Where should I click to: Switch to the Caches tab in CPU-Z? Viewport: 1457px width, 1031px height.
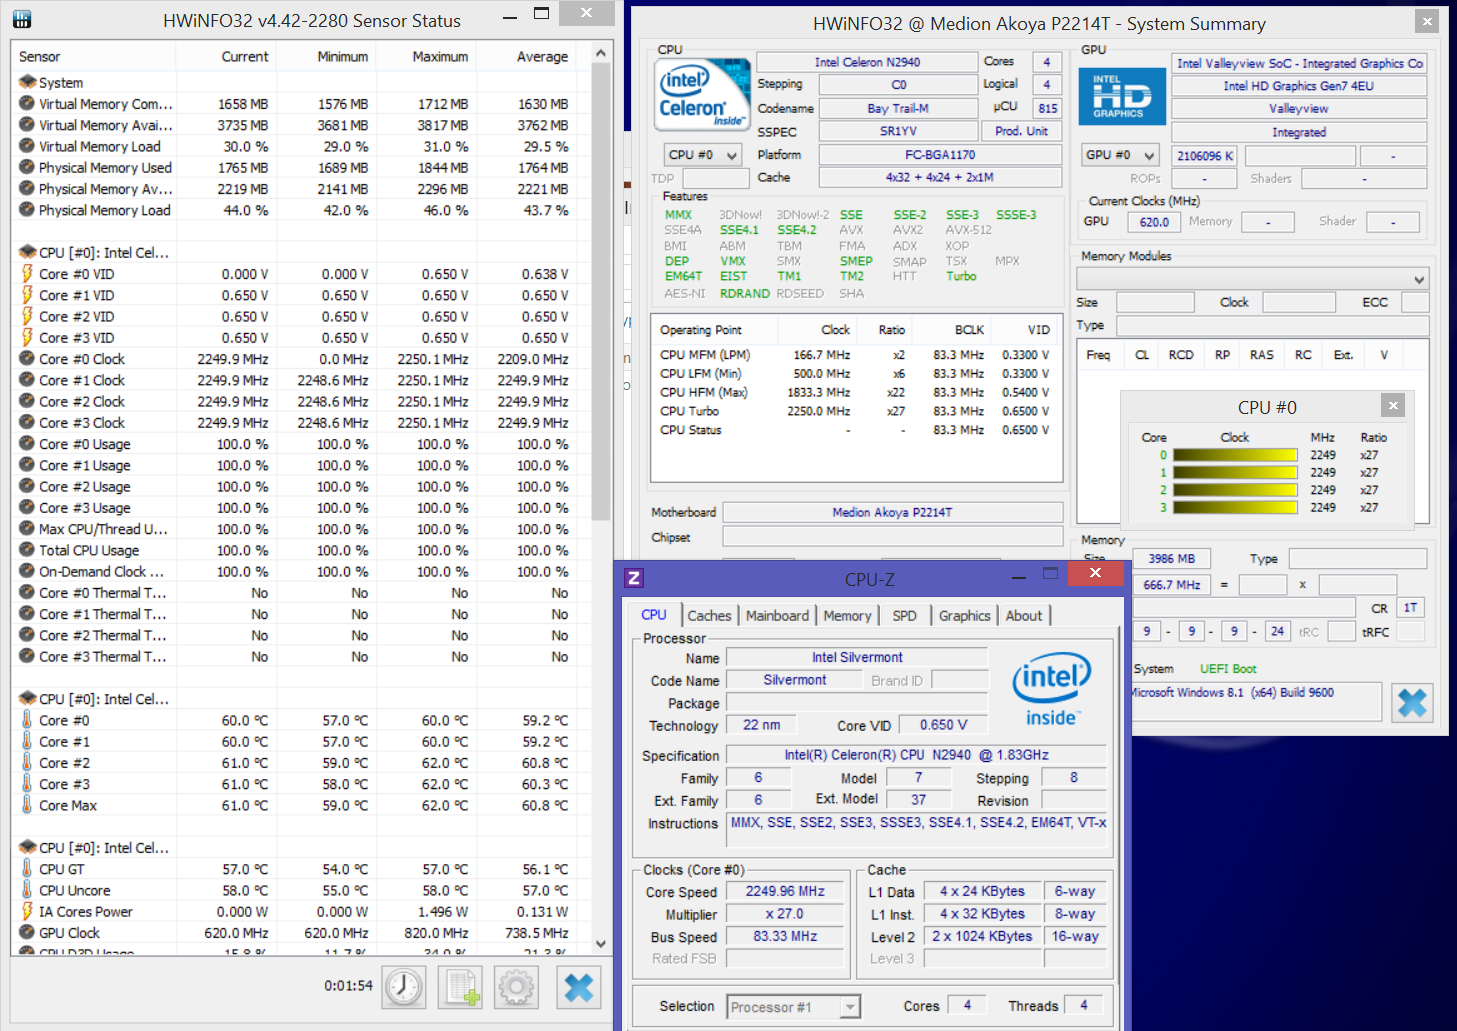click(710, 616)
